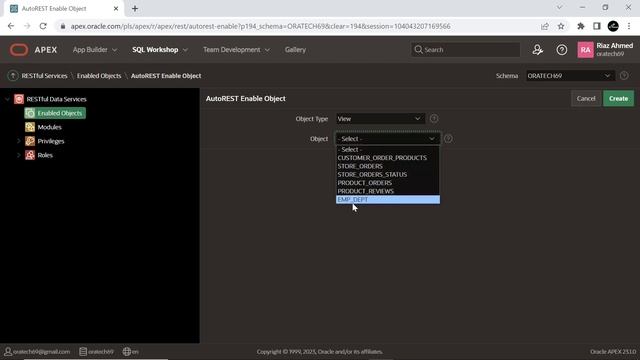Collapse the Object select list
Image resolution: width=640 pixels, height=360 pixels.
pos(388,139)
